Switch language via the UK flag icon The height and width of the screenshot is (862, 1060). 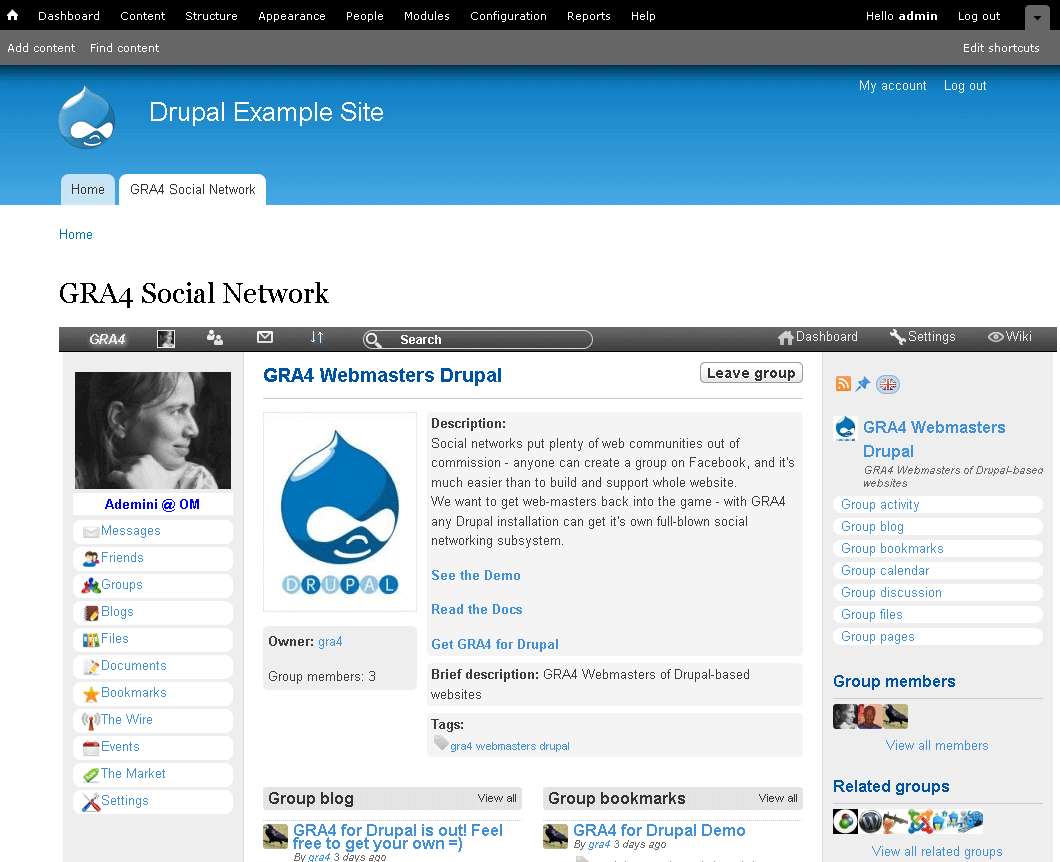(888, 384)
